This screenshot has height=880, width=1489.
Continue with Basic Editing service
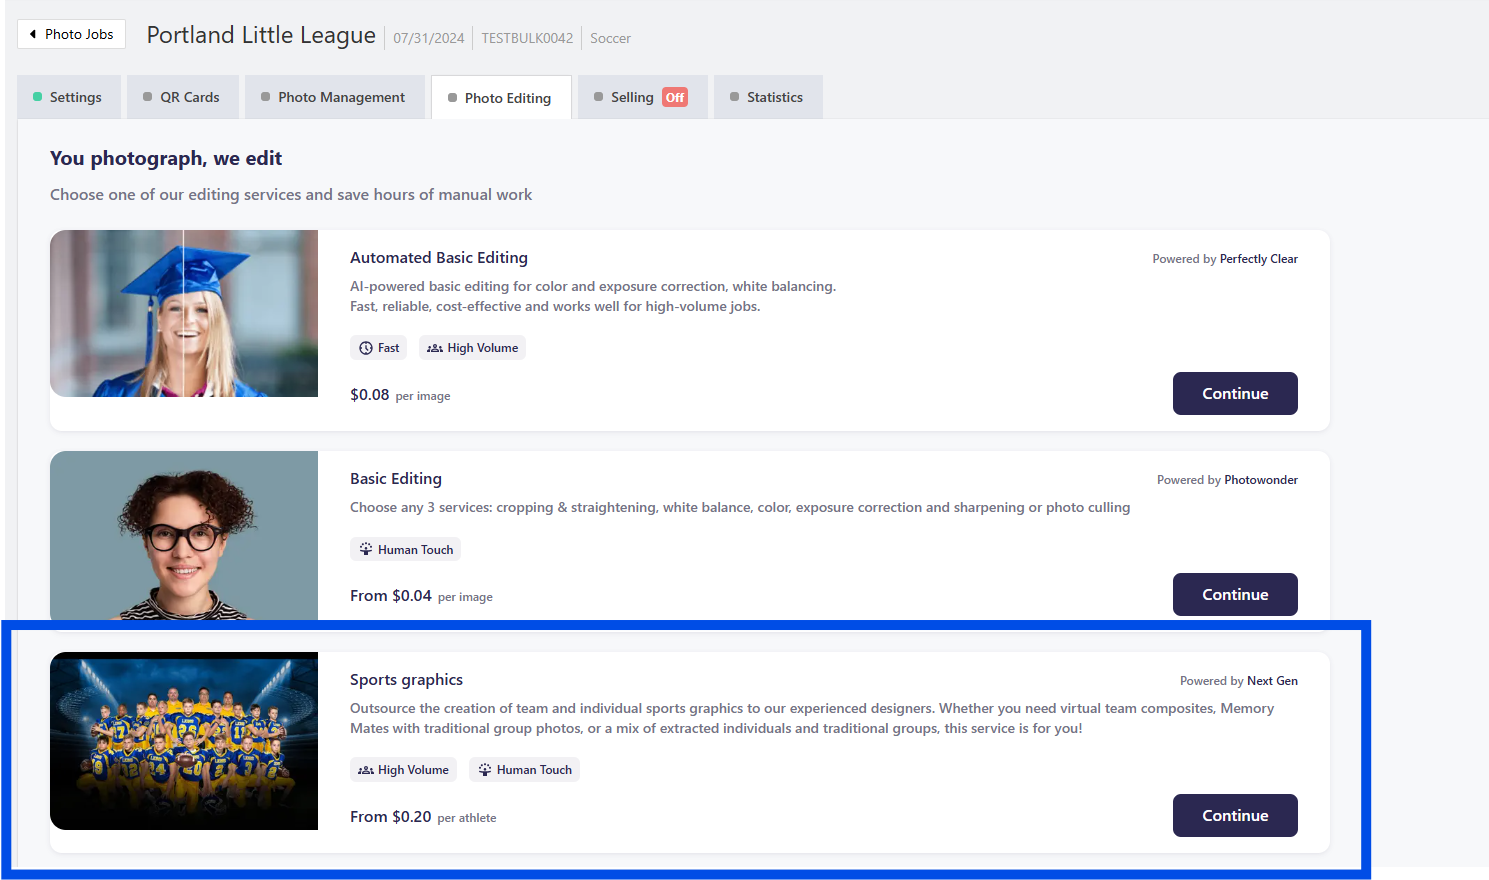[x=1235, y=595]
